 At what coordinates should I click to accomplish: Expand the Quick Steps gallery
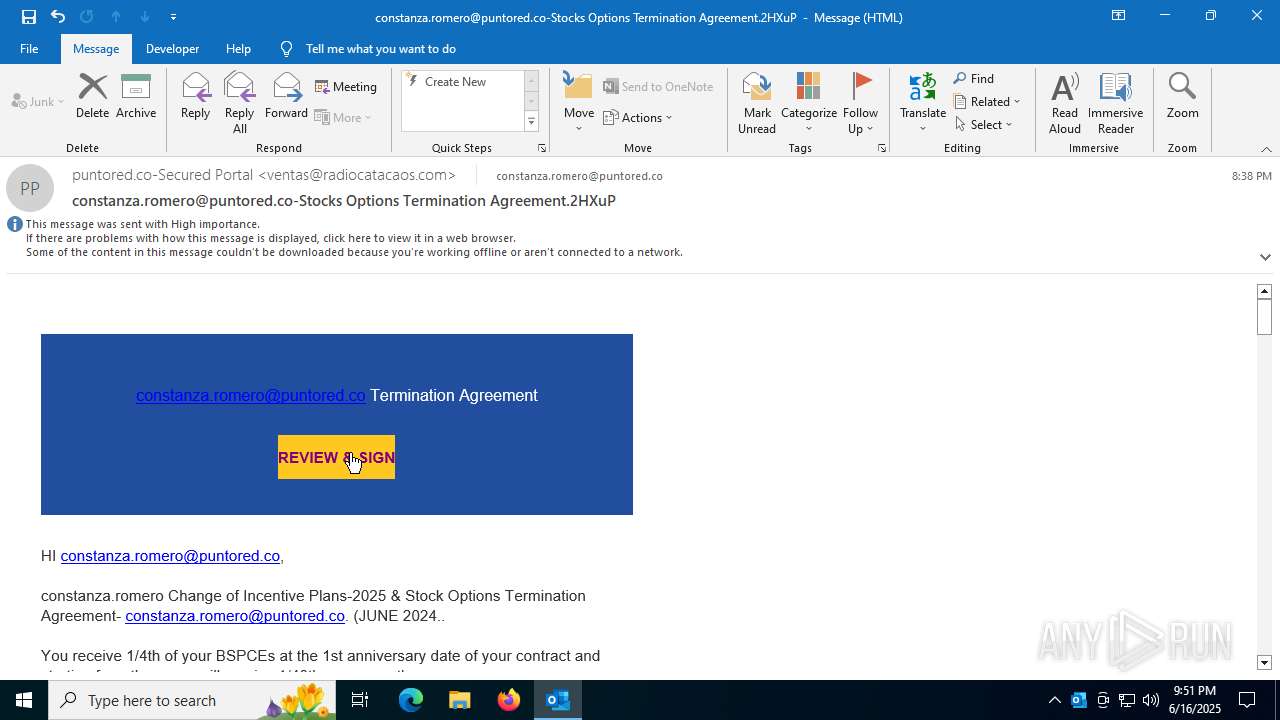tap(531, 122)
